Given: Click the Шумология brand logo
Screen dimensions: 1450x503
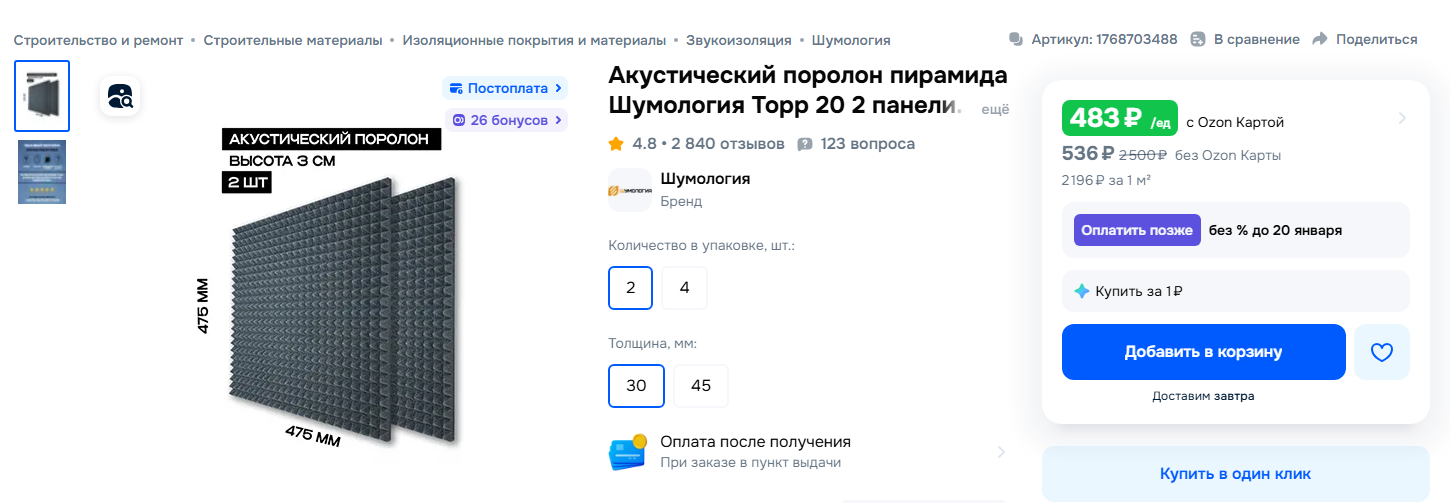Looking at the screenshot, I should pos(630,190).
